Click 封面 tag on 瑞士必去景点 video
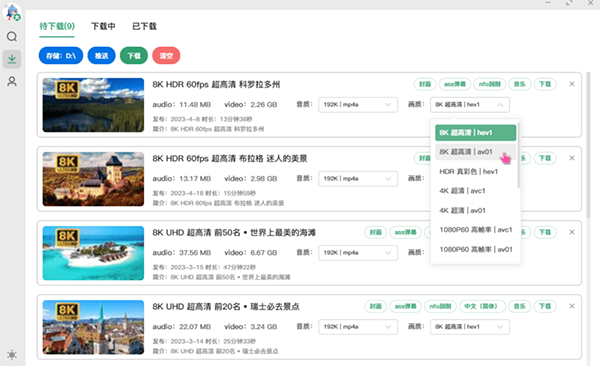Image resolution: width=600 pixels, height=366 pixels. click(375, 306)
